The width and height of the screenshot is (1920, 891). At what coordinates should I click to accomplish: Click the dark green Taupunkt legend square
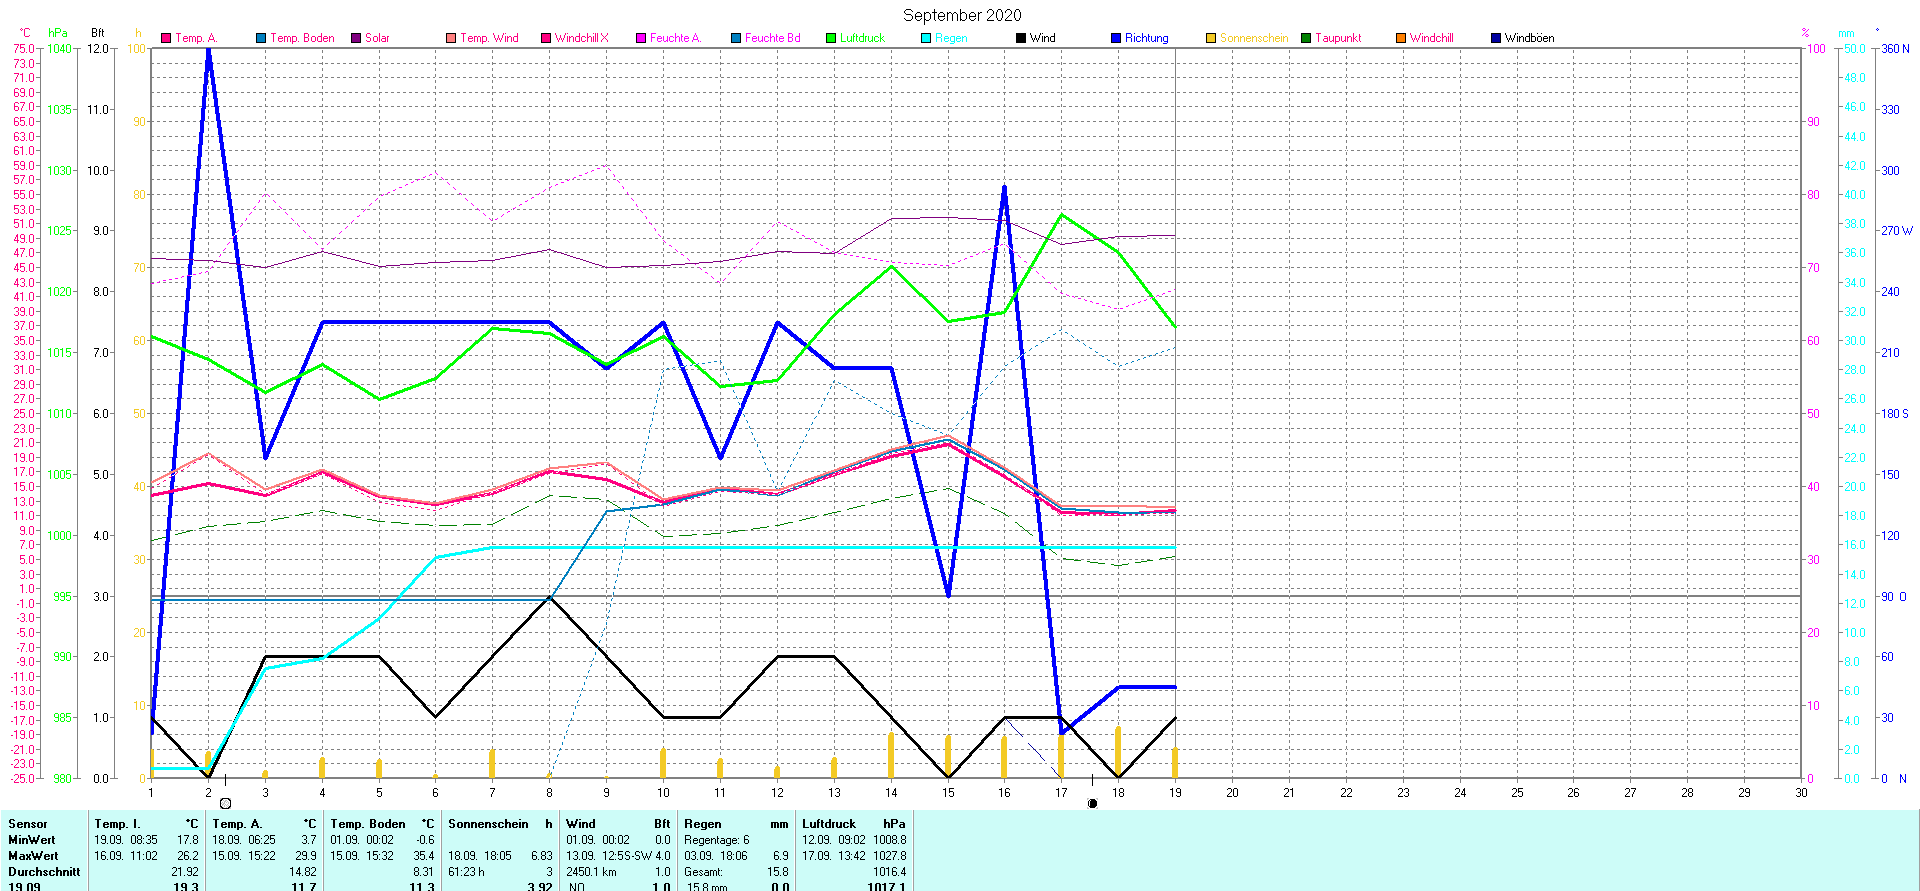pos(1306,38)
